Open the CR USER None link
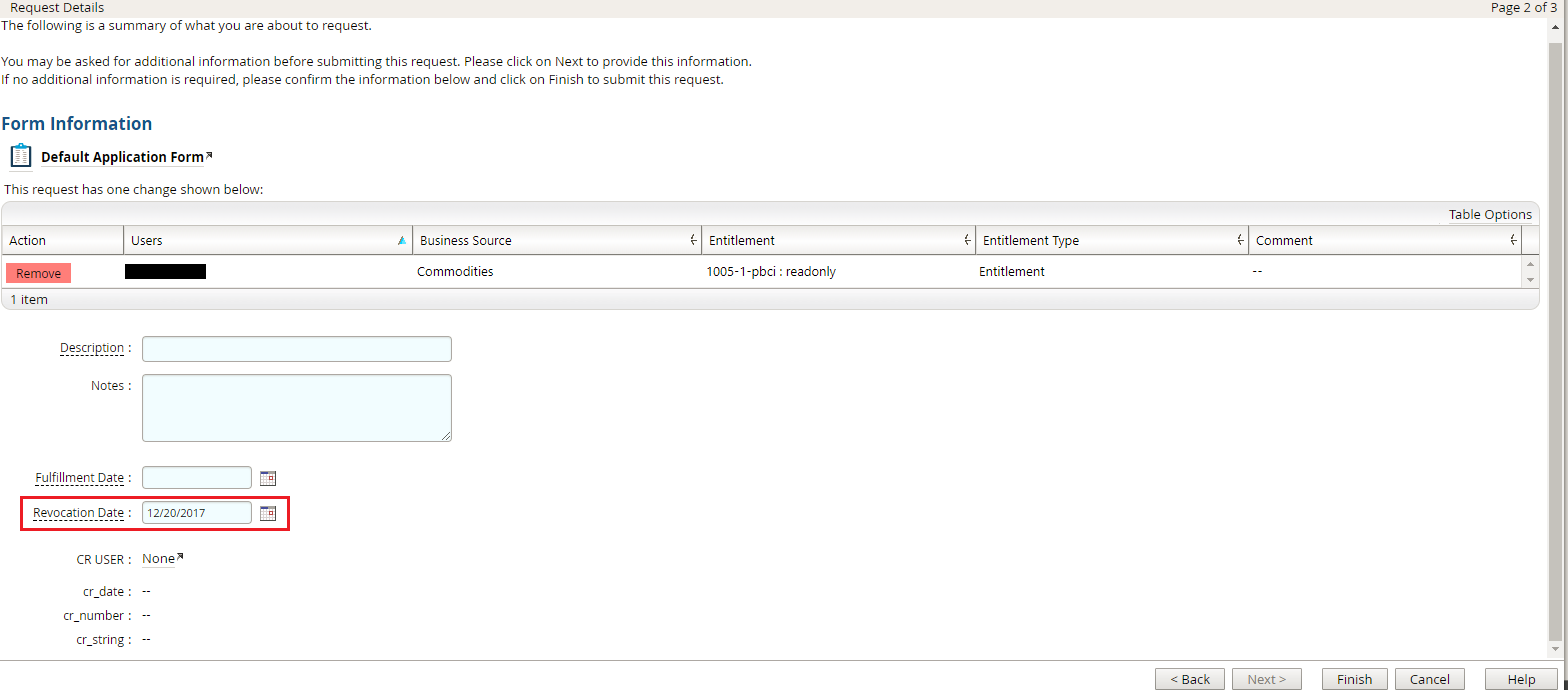This screenshot has height=690, width=1568. [x=159, y=559]
